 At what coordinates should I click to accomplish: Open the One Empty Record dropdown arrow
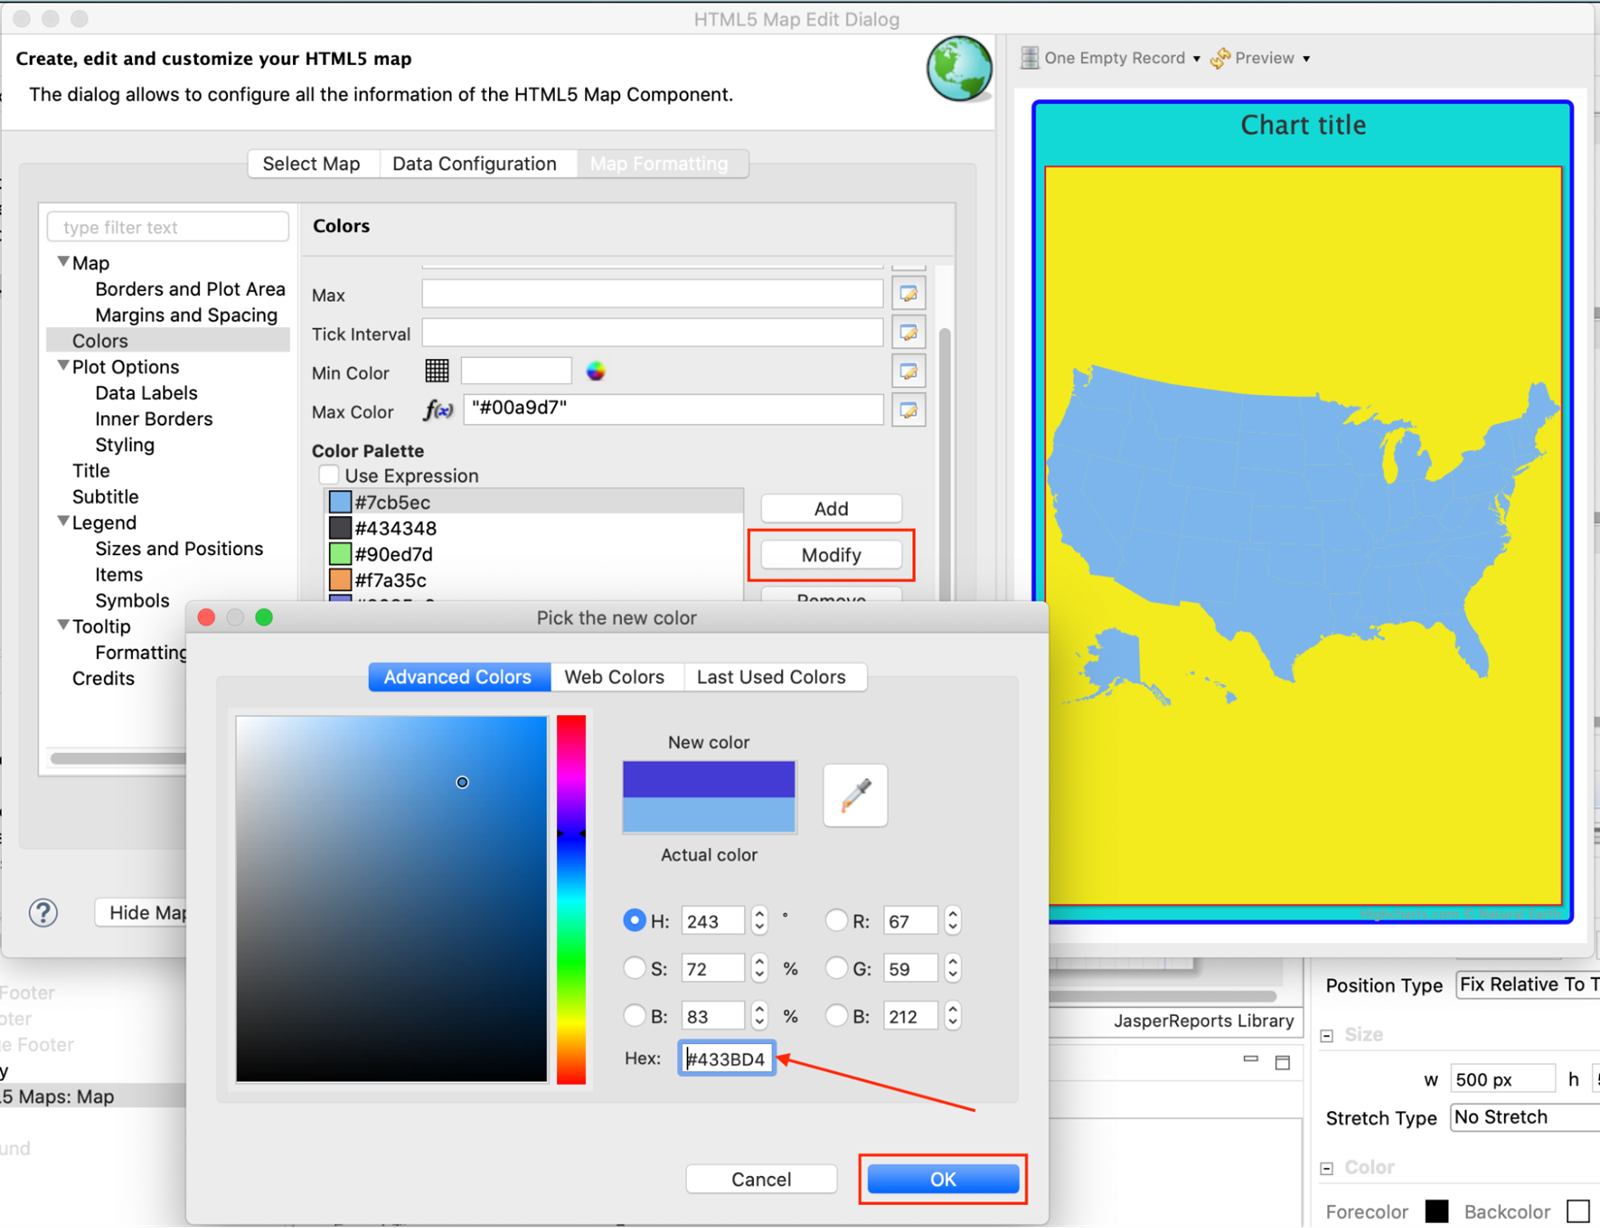[x=1196, y=59]
